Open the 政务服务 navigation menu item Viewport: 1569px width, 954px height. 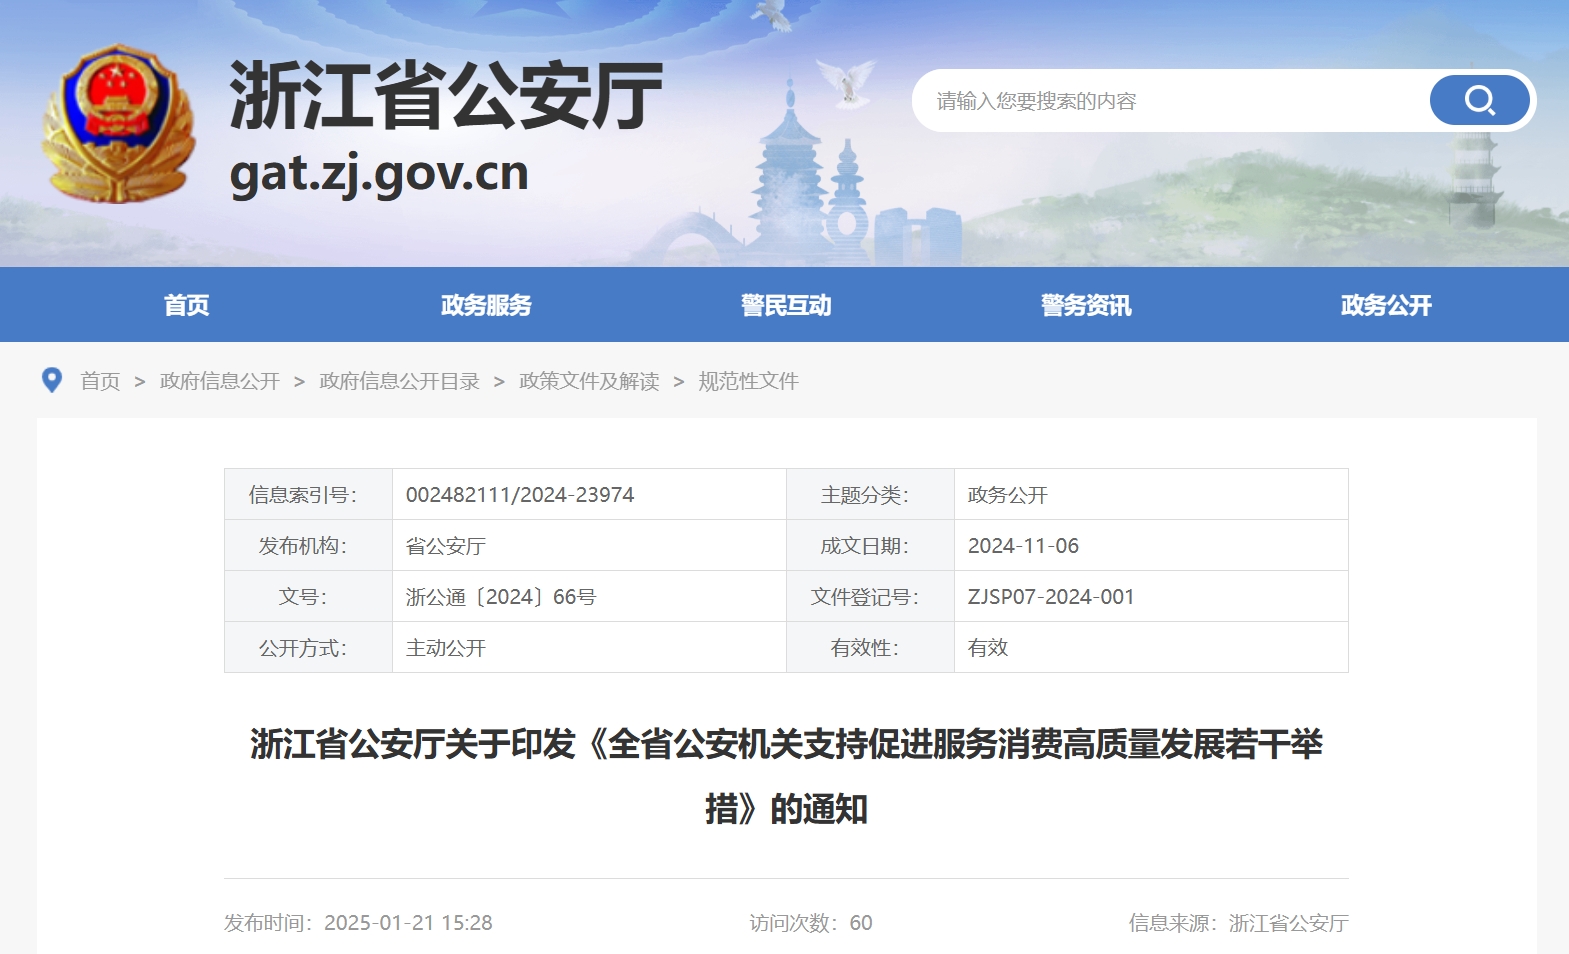click(486, 305)
